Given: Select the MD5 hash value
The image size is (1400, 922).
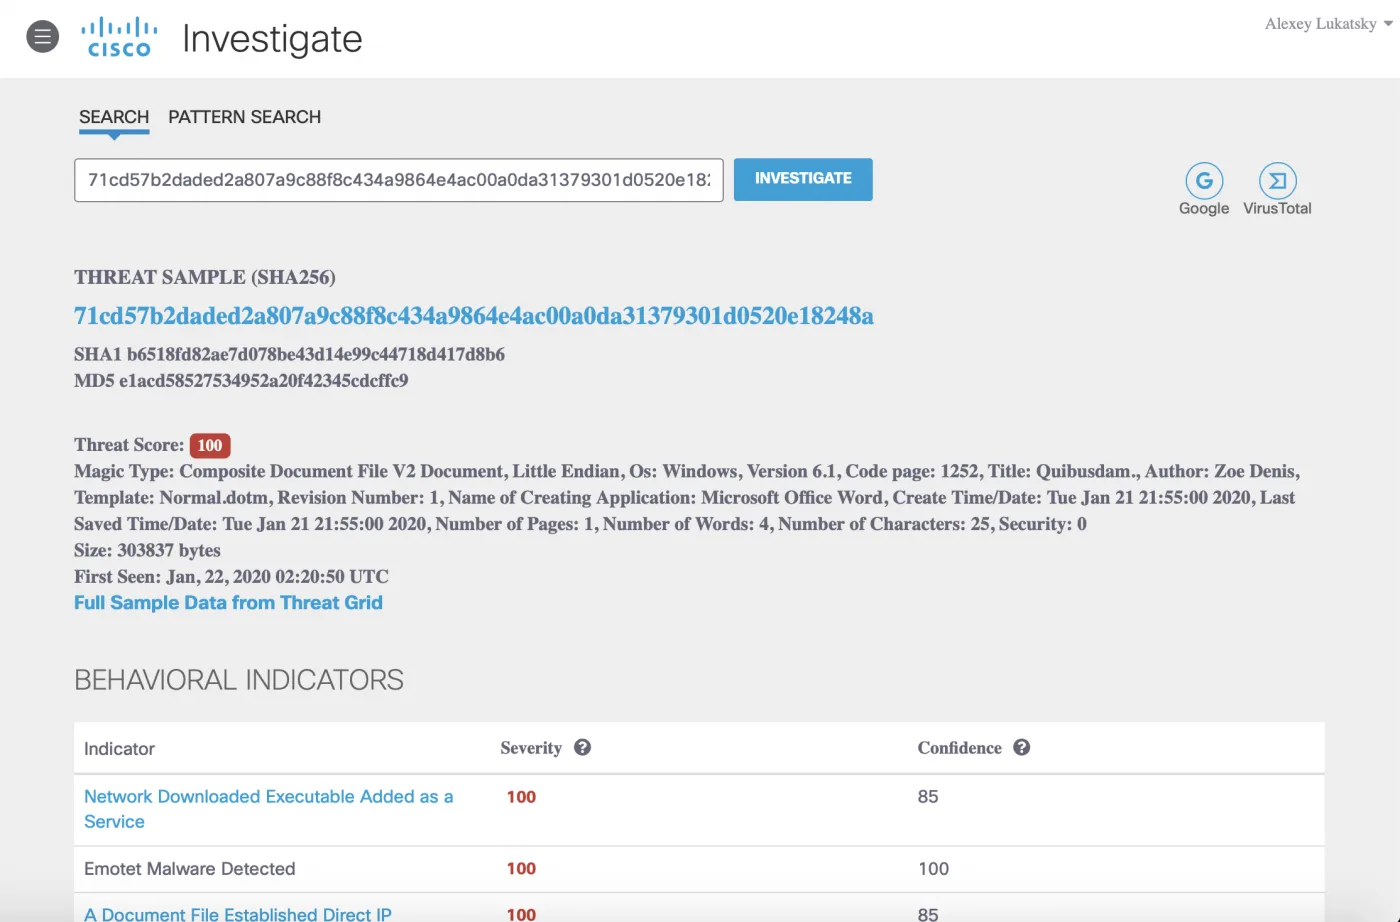Looking at the screenshot, I should click(264, 380).
